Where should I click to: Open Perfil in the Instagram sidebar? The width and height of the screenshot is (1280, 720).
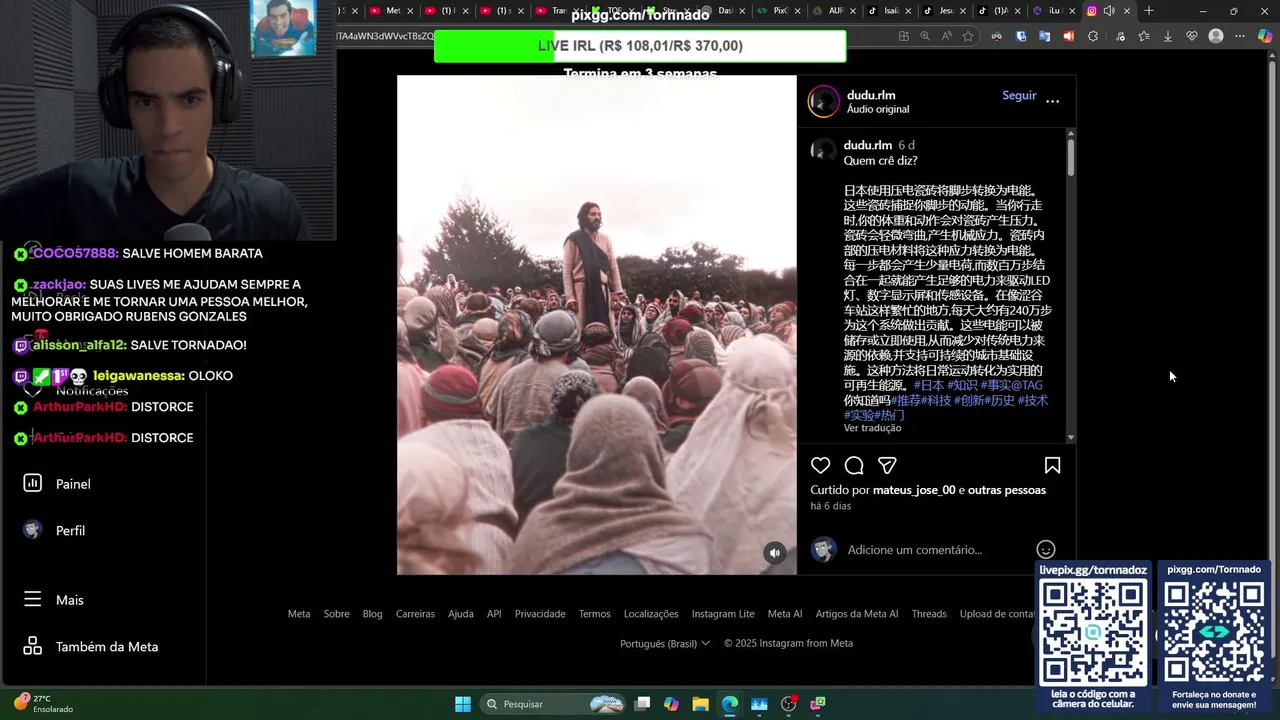[x=70, y=531]
